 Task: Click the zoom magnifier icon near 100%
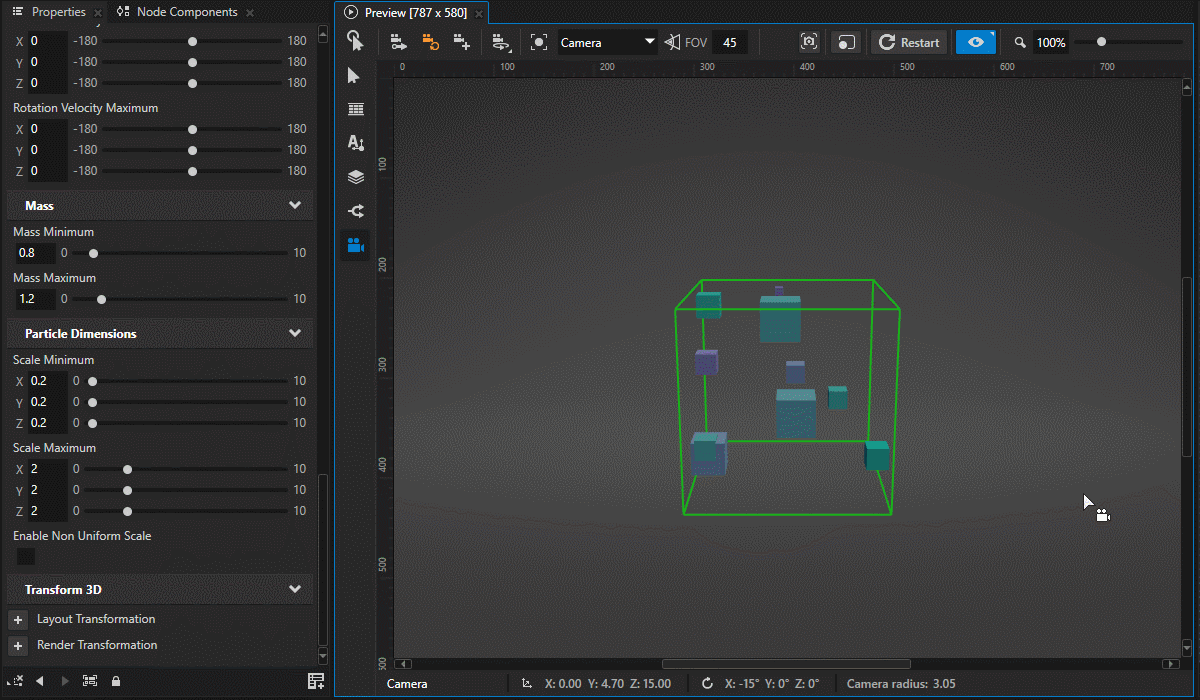tap(1020, 42)
